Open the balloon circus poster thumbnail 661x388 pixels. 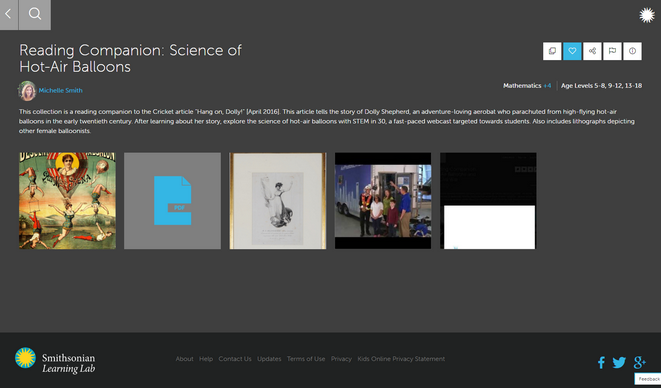(x=67, y=201)
